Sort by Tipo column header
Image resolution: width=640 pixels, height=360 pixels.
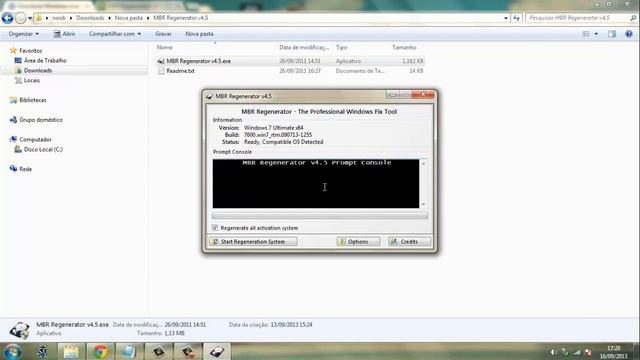click(x=341, y=47)
